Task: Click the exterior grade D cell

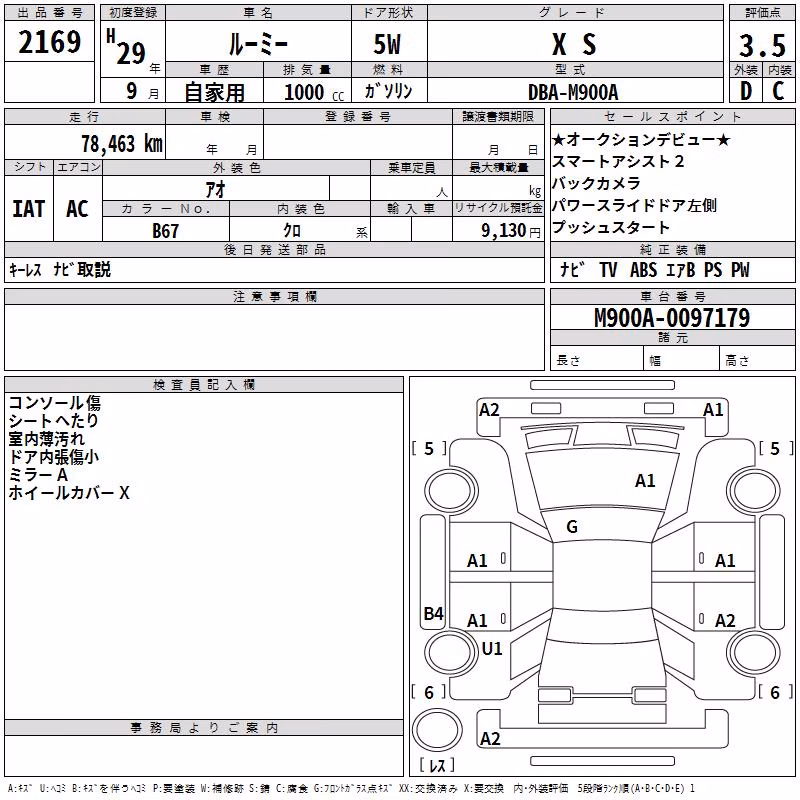Action: click(x=746, y=91)
